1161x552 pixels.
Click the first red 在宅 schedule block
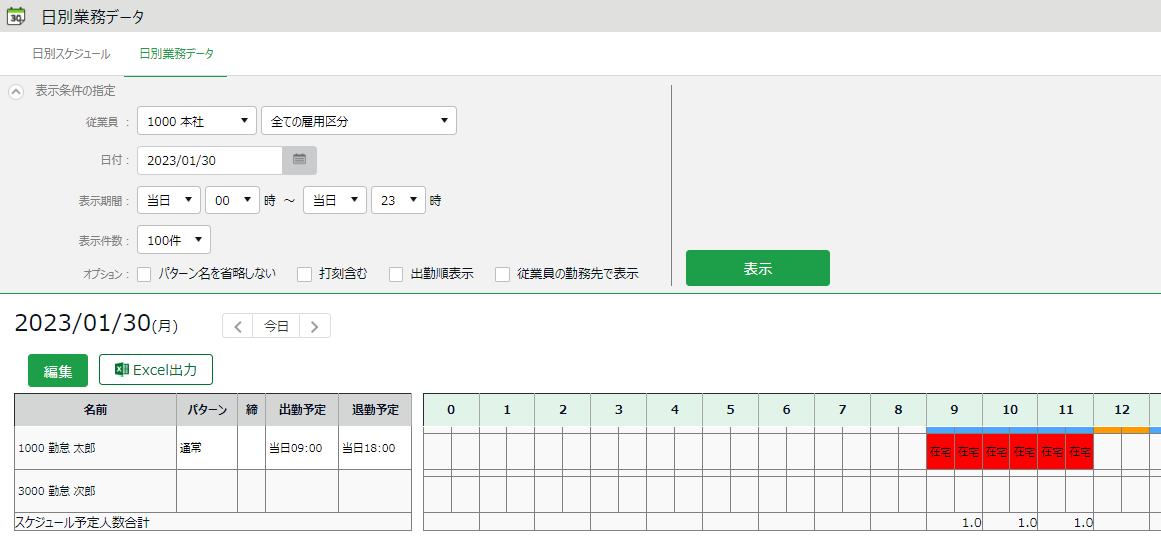click(940, 452)
